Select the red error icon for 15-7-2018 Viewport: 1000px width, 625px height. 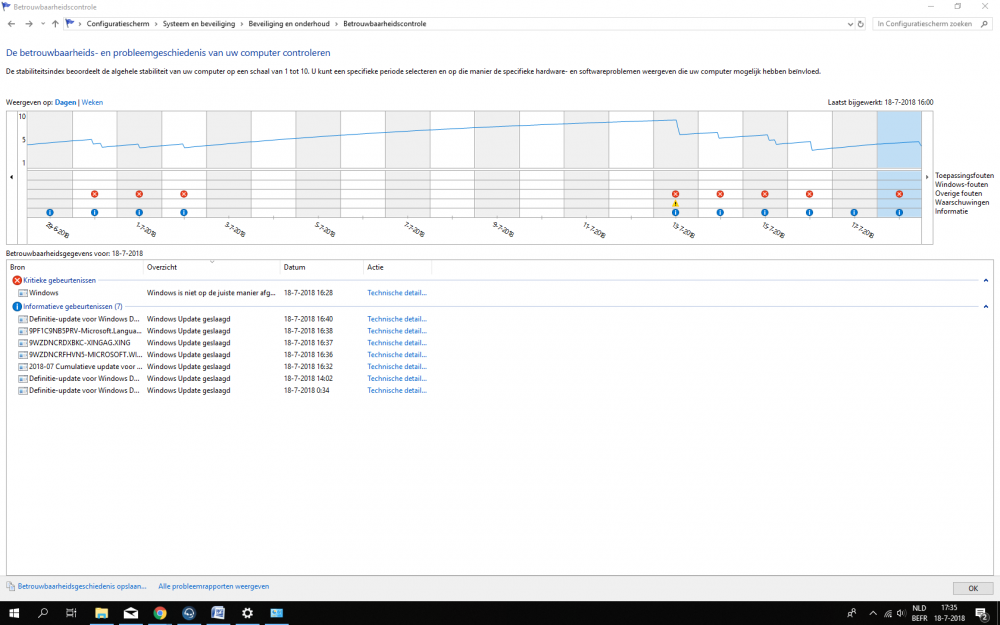tap(765, 194)
